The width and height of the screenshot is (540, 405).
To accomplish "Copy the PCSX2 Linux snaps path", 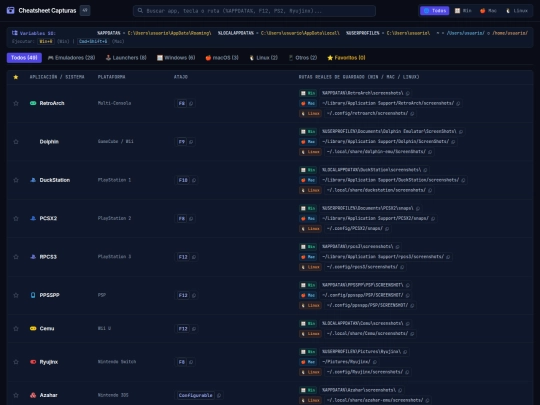I will point(387,229).
